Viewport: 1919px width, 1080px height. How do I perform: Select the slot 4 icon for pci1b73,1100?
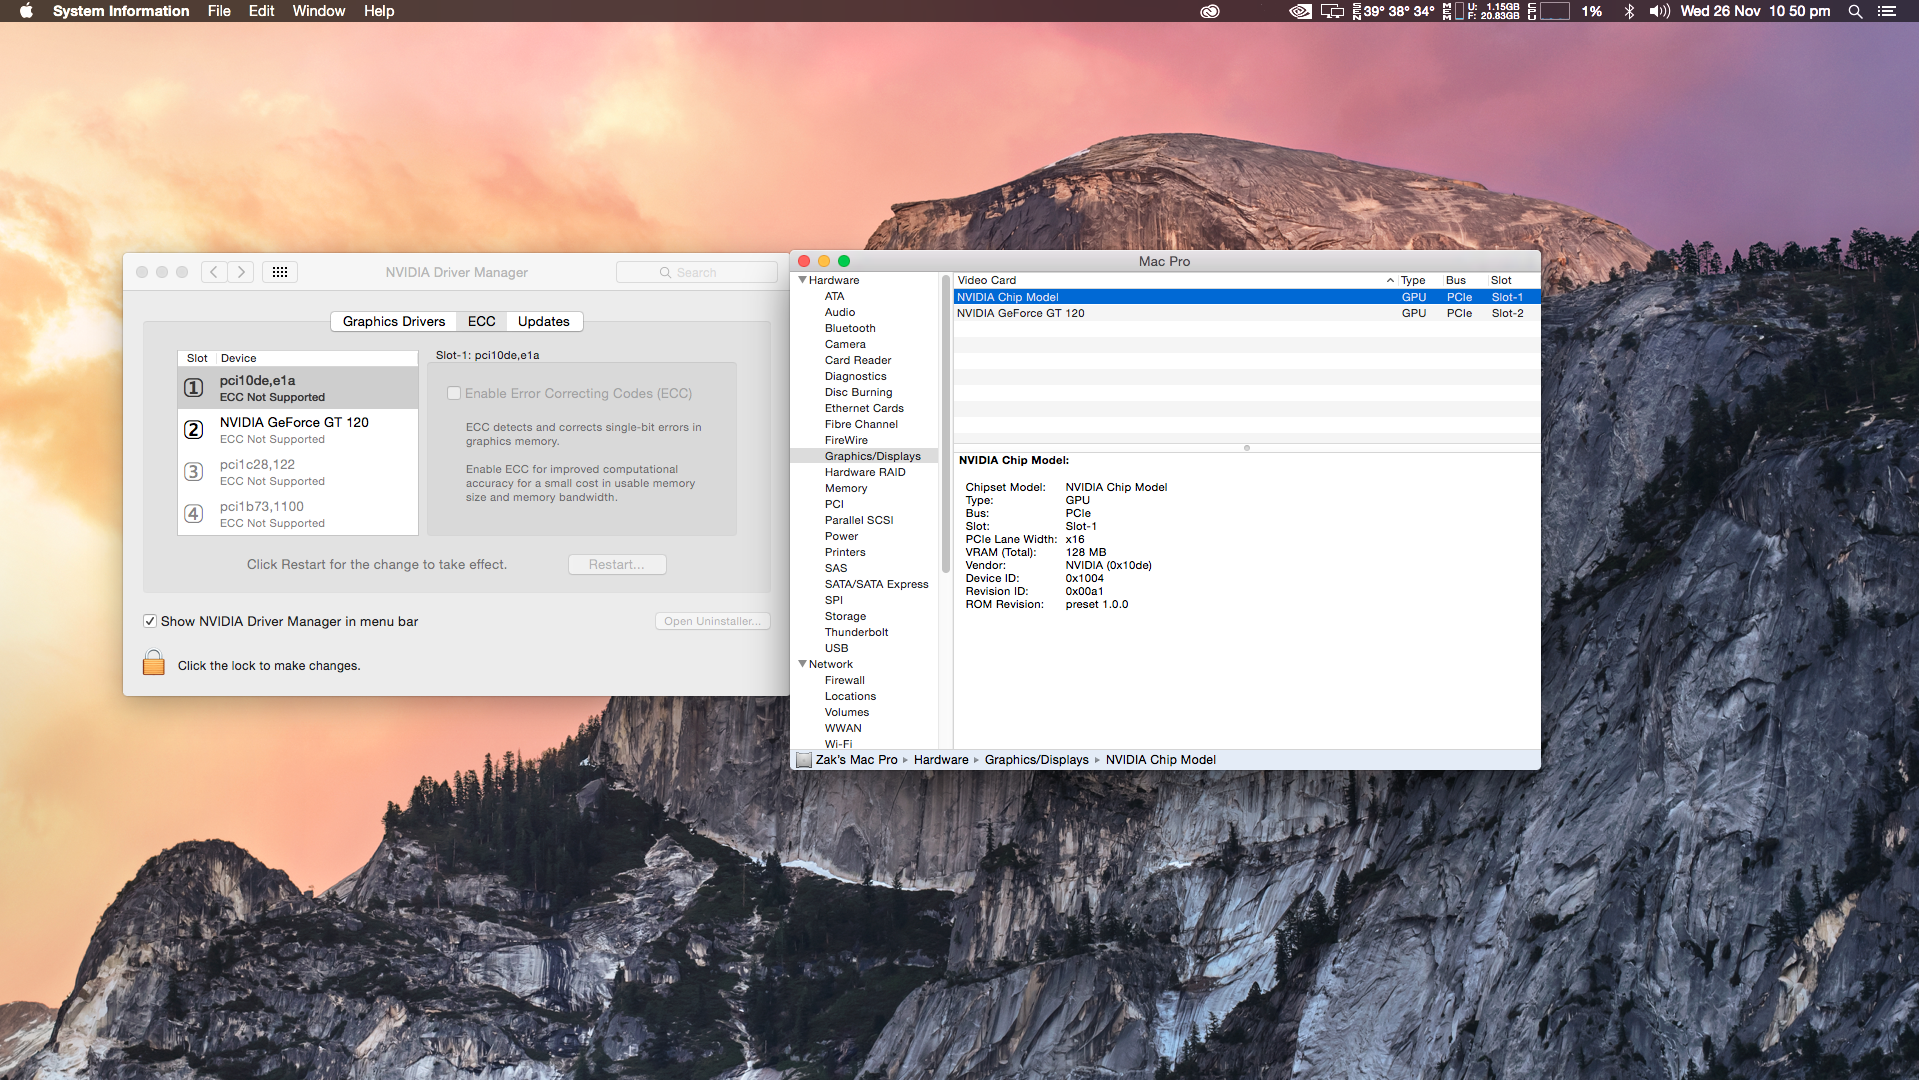[x=194, y=514]
